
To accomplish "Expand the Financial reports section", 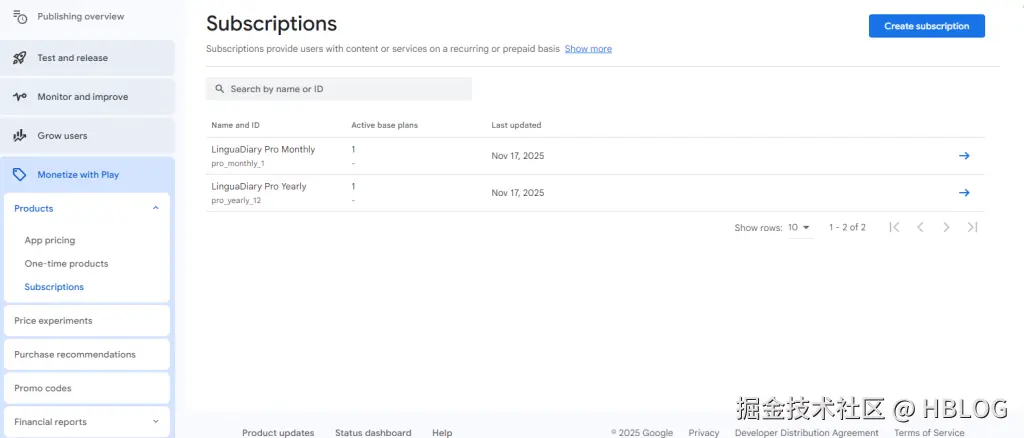I will click(x=155, y=422).
